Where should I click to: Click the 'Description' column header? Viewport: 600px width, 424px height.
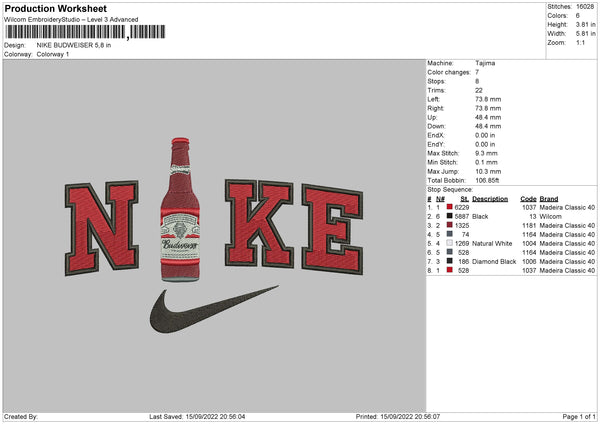[x=490, y=199]
